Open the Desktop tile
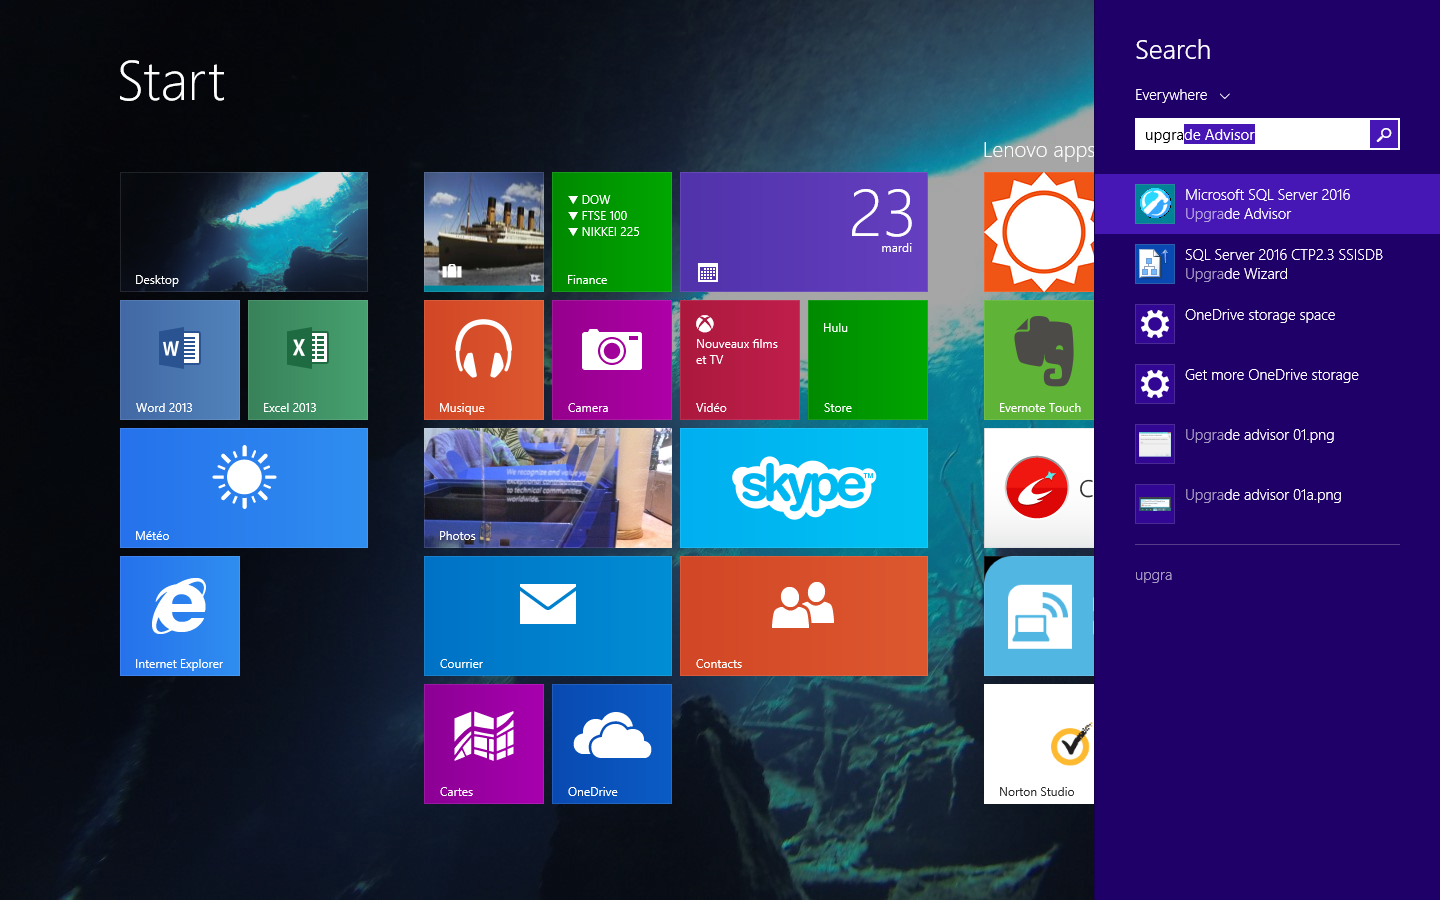The image size is (1440, 900). (244, 232)
